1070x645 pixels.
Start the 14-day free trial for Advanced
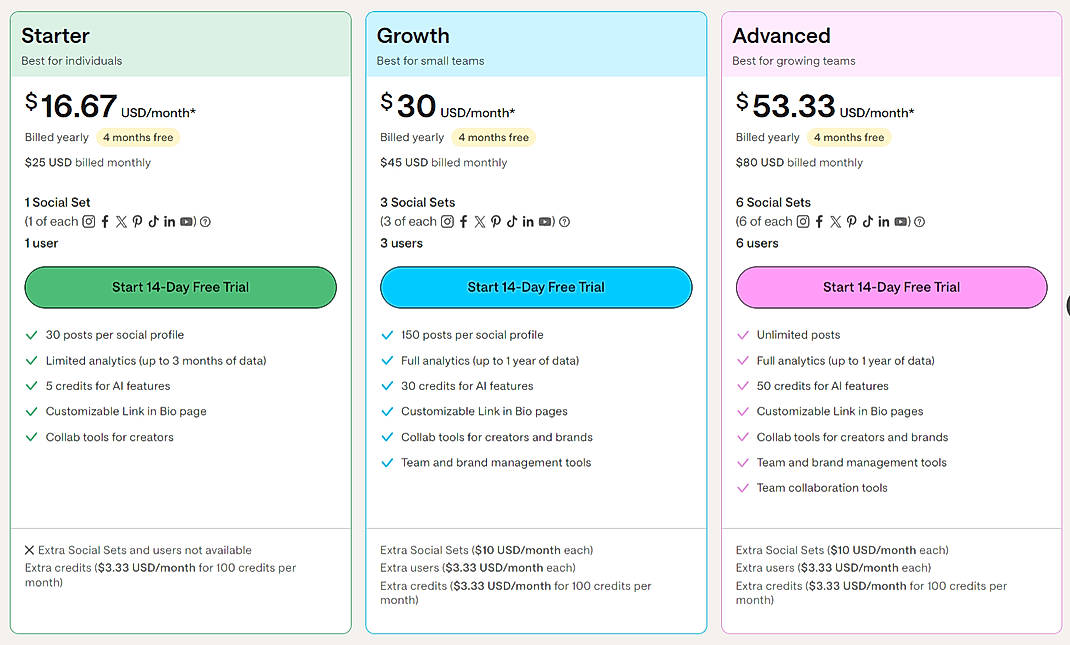pyautogui.click(x=891, y=287)
